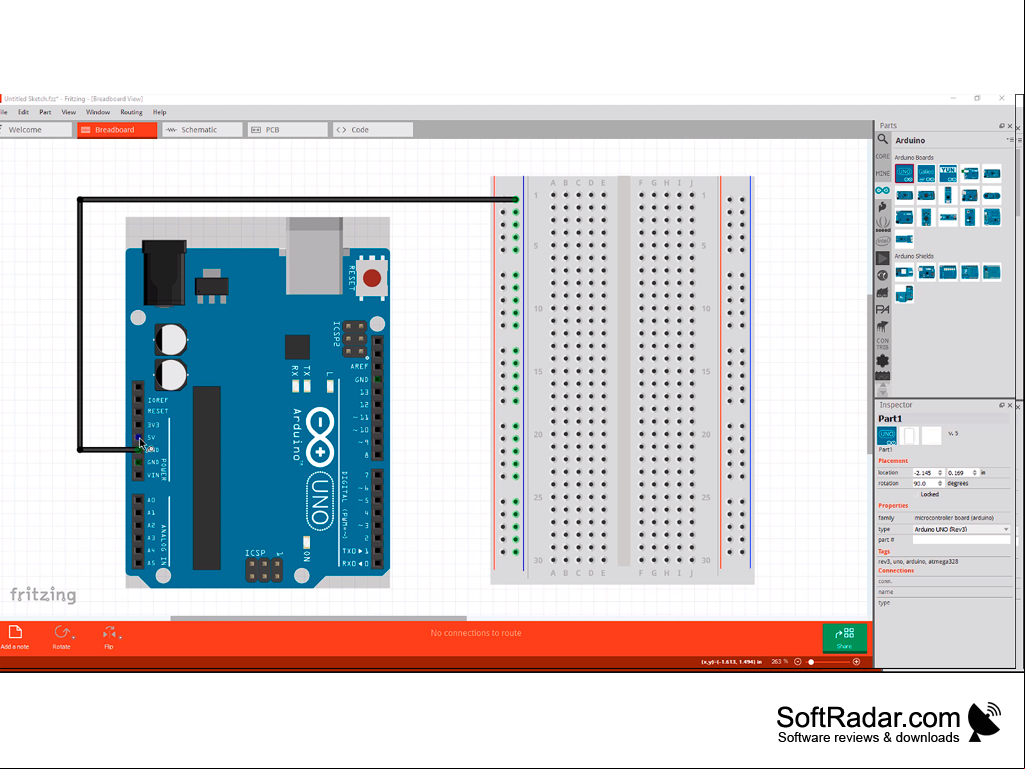Click the green Share button

click(845, 638)
